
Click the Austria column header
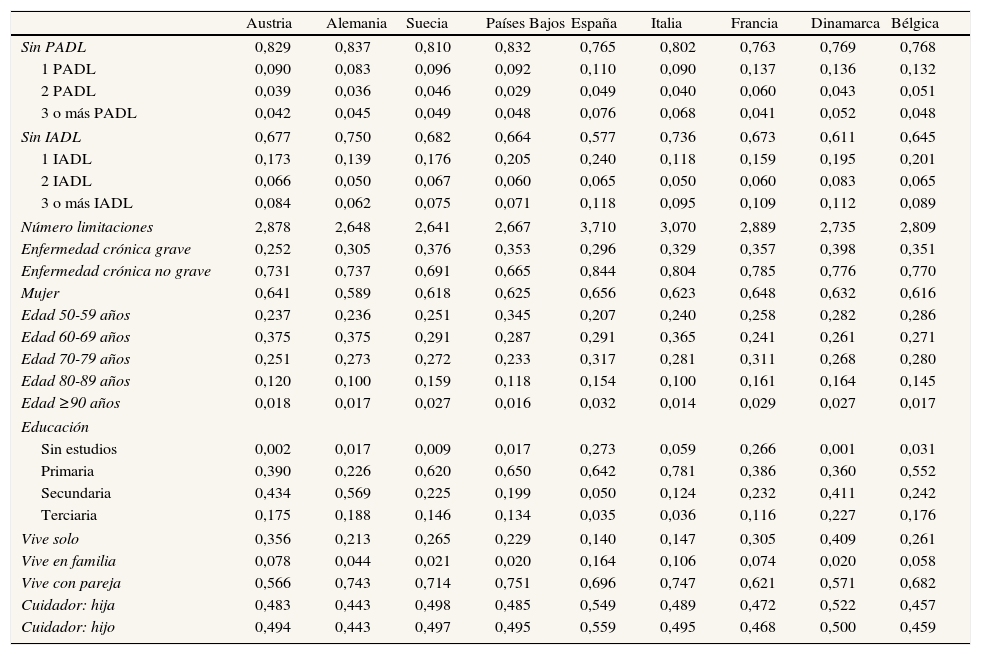pyautogui.click(x=269, y=23)
